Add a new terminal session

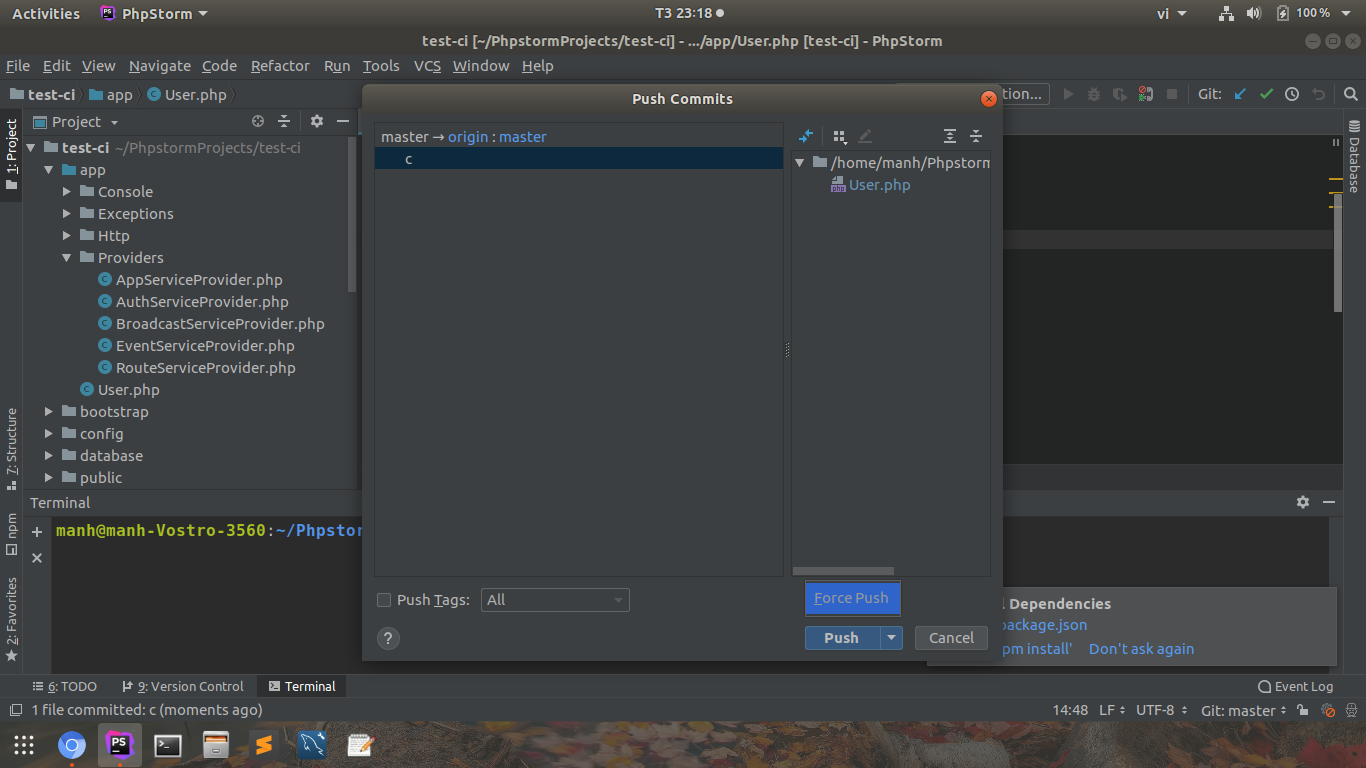(x=37, y=532)
